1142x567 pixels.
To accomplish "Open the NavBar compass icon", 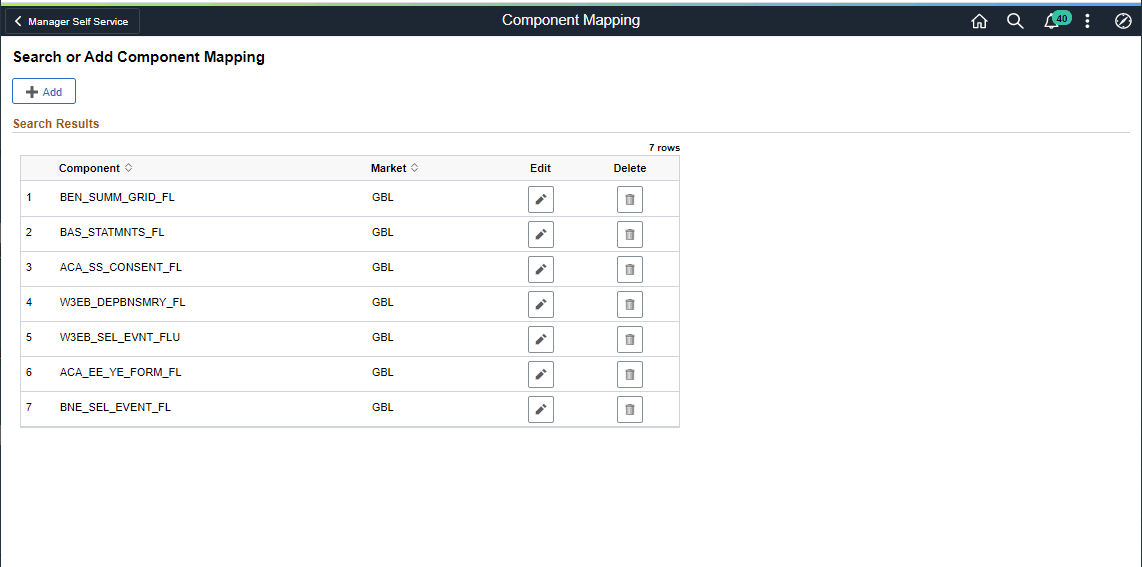I will click(x=1123, y=21).
